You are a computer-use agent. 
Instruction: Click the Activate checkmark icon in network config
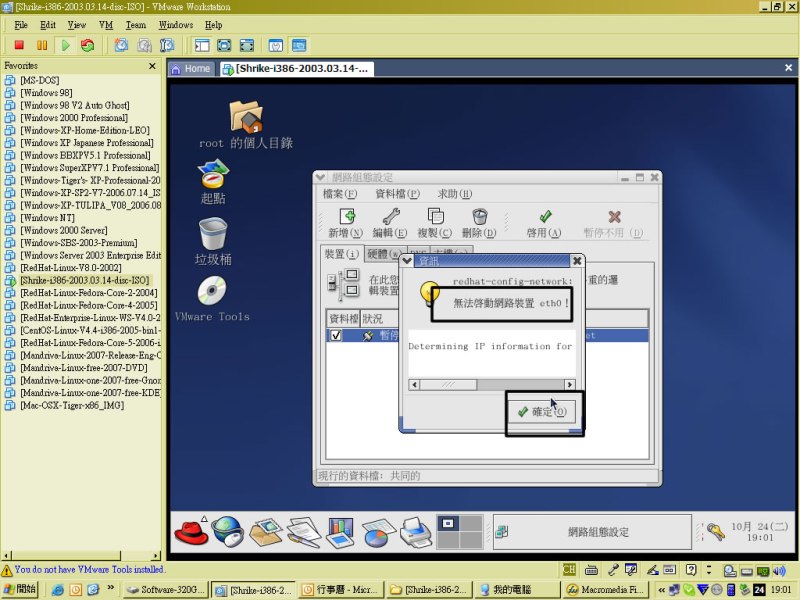click(x=545, y=216)
